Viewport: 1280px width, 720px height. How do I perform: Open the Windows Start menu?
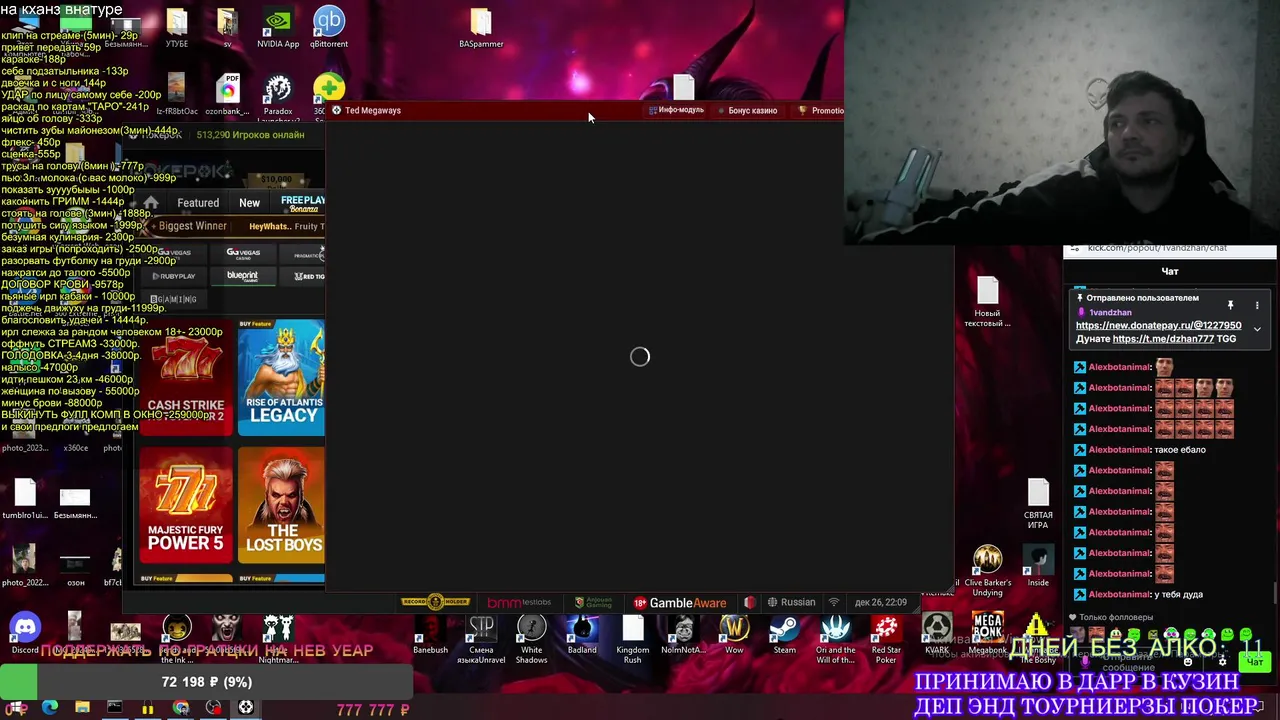17,708
